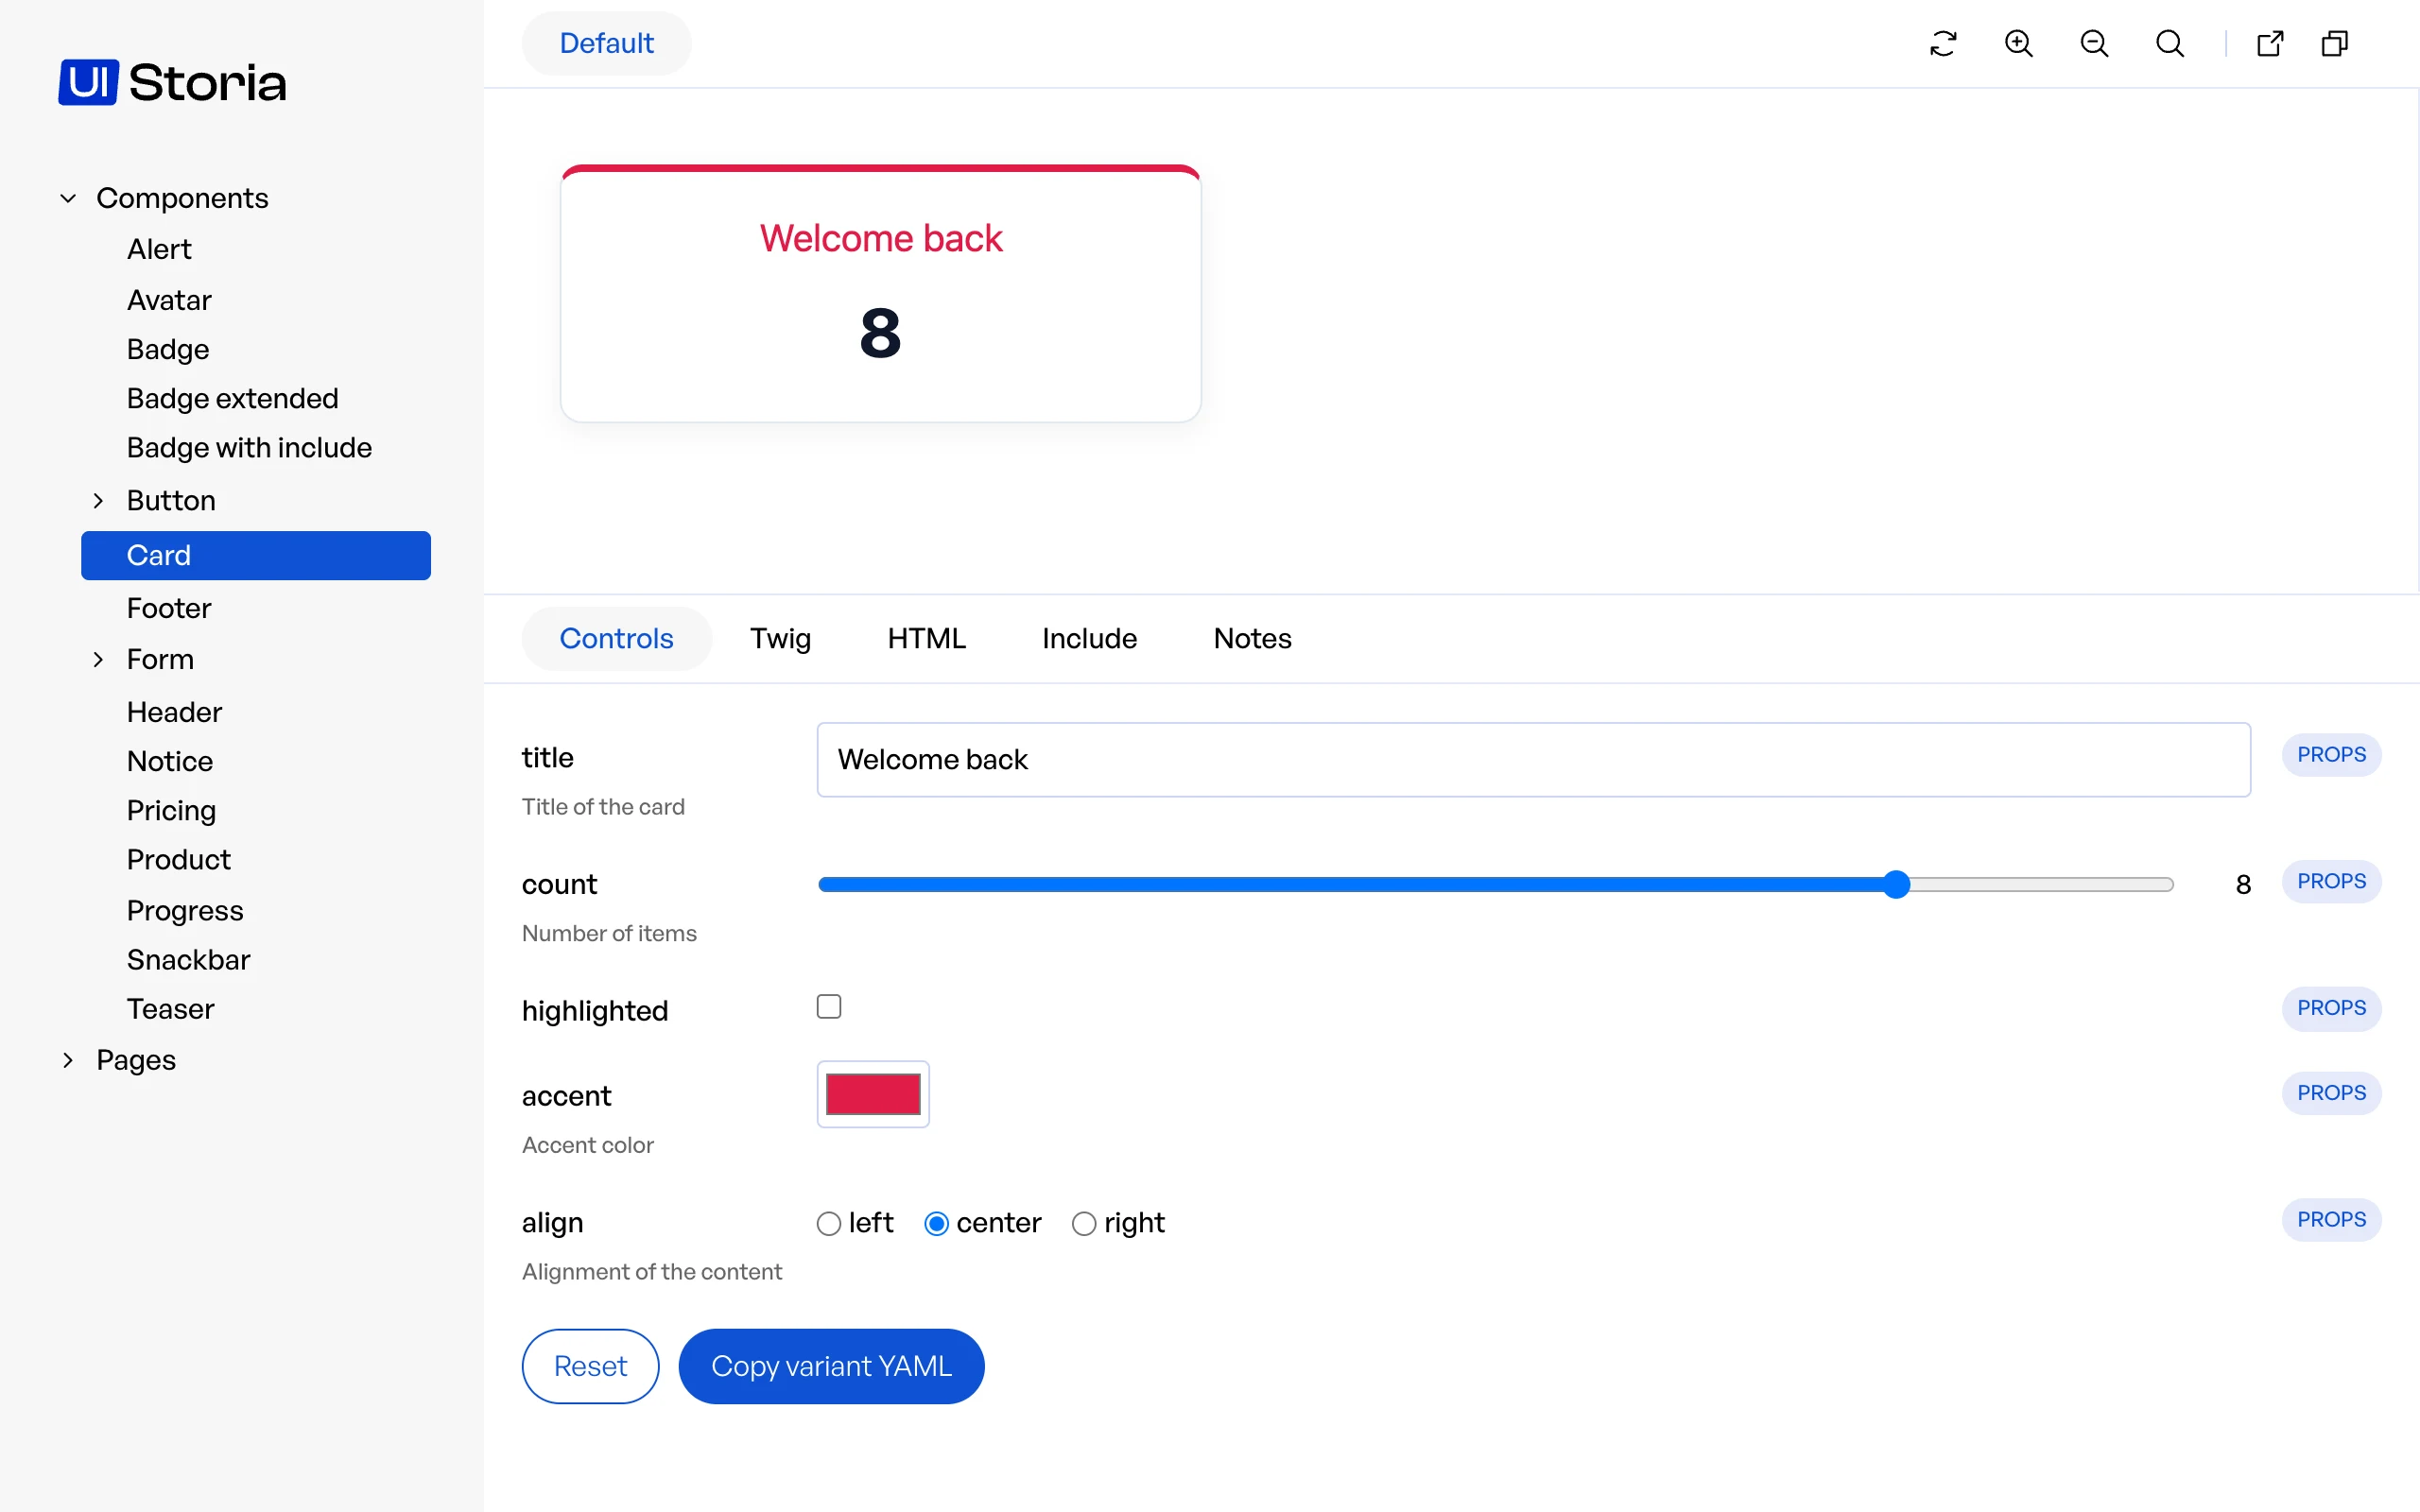Select the Default variant tab

pos(606,43)
